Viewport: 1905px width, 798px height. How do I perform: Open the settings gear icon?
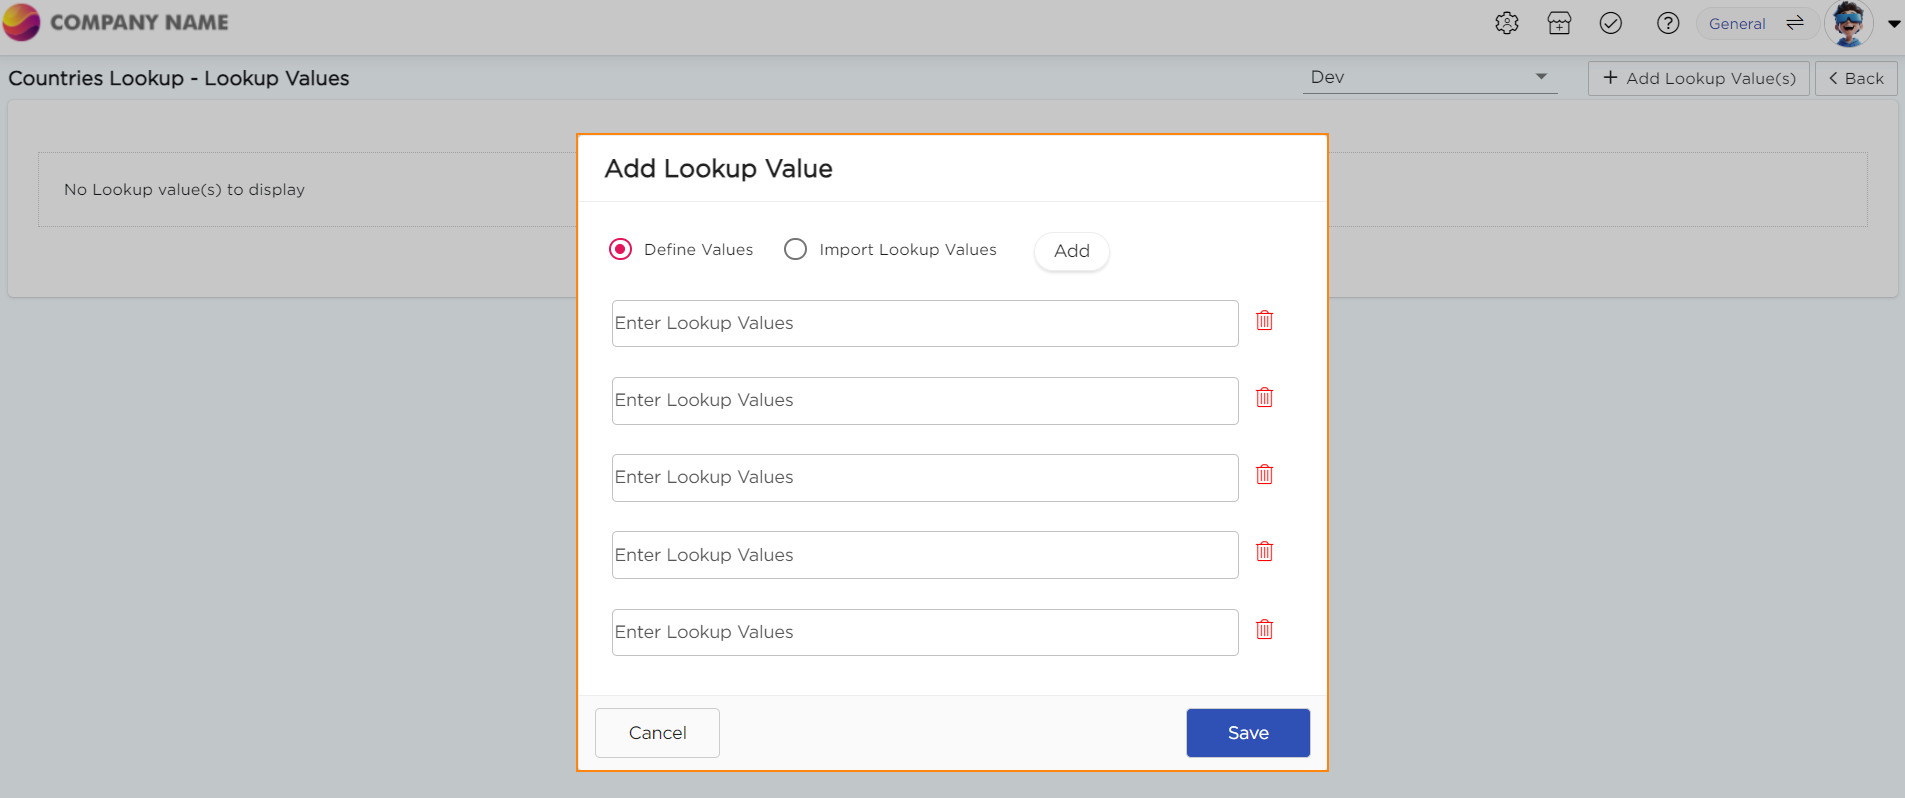click(1506, 23)
